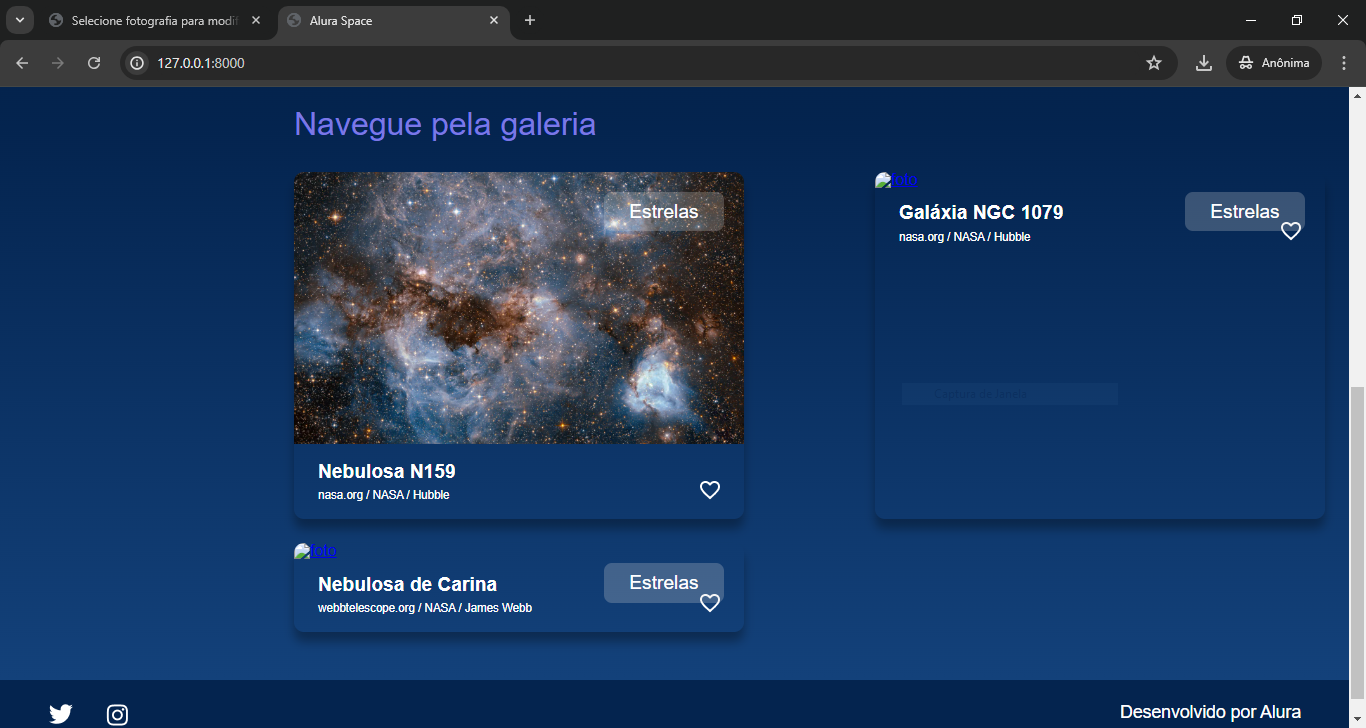
Task: Open the broken foto link above Galáxia NGC 1079
Action: 897,181
